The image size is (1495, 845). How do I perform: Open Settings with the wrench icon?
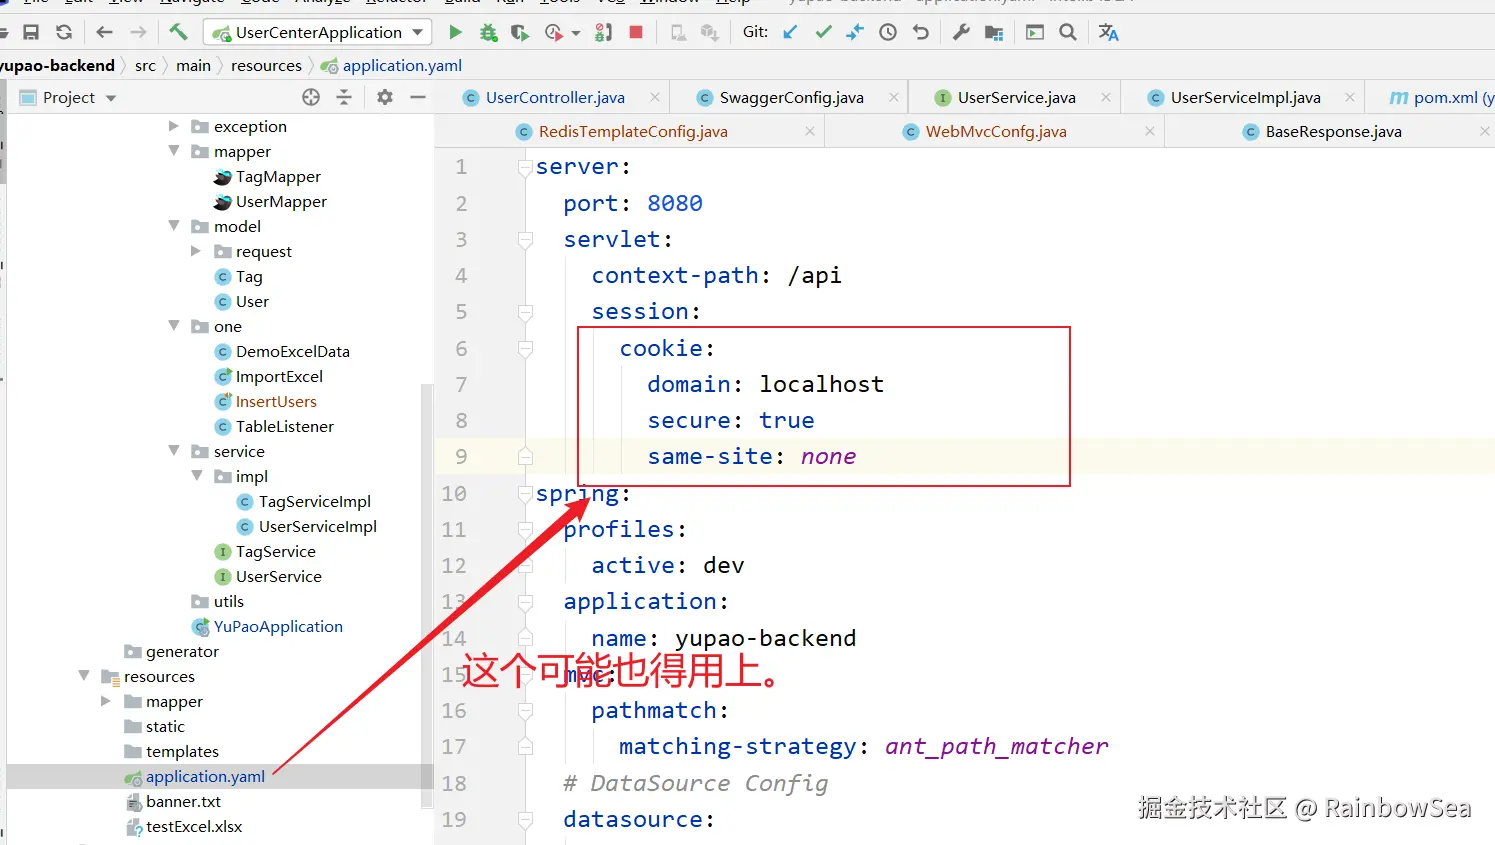(x=961, y=32)
